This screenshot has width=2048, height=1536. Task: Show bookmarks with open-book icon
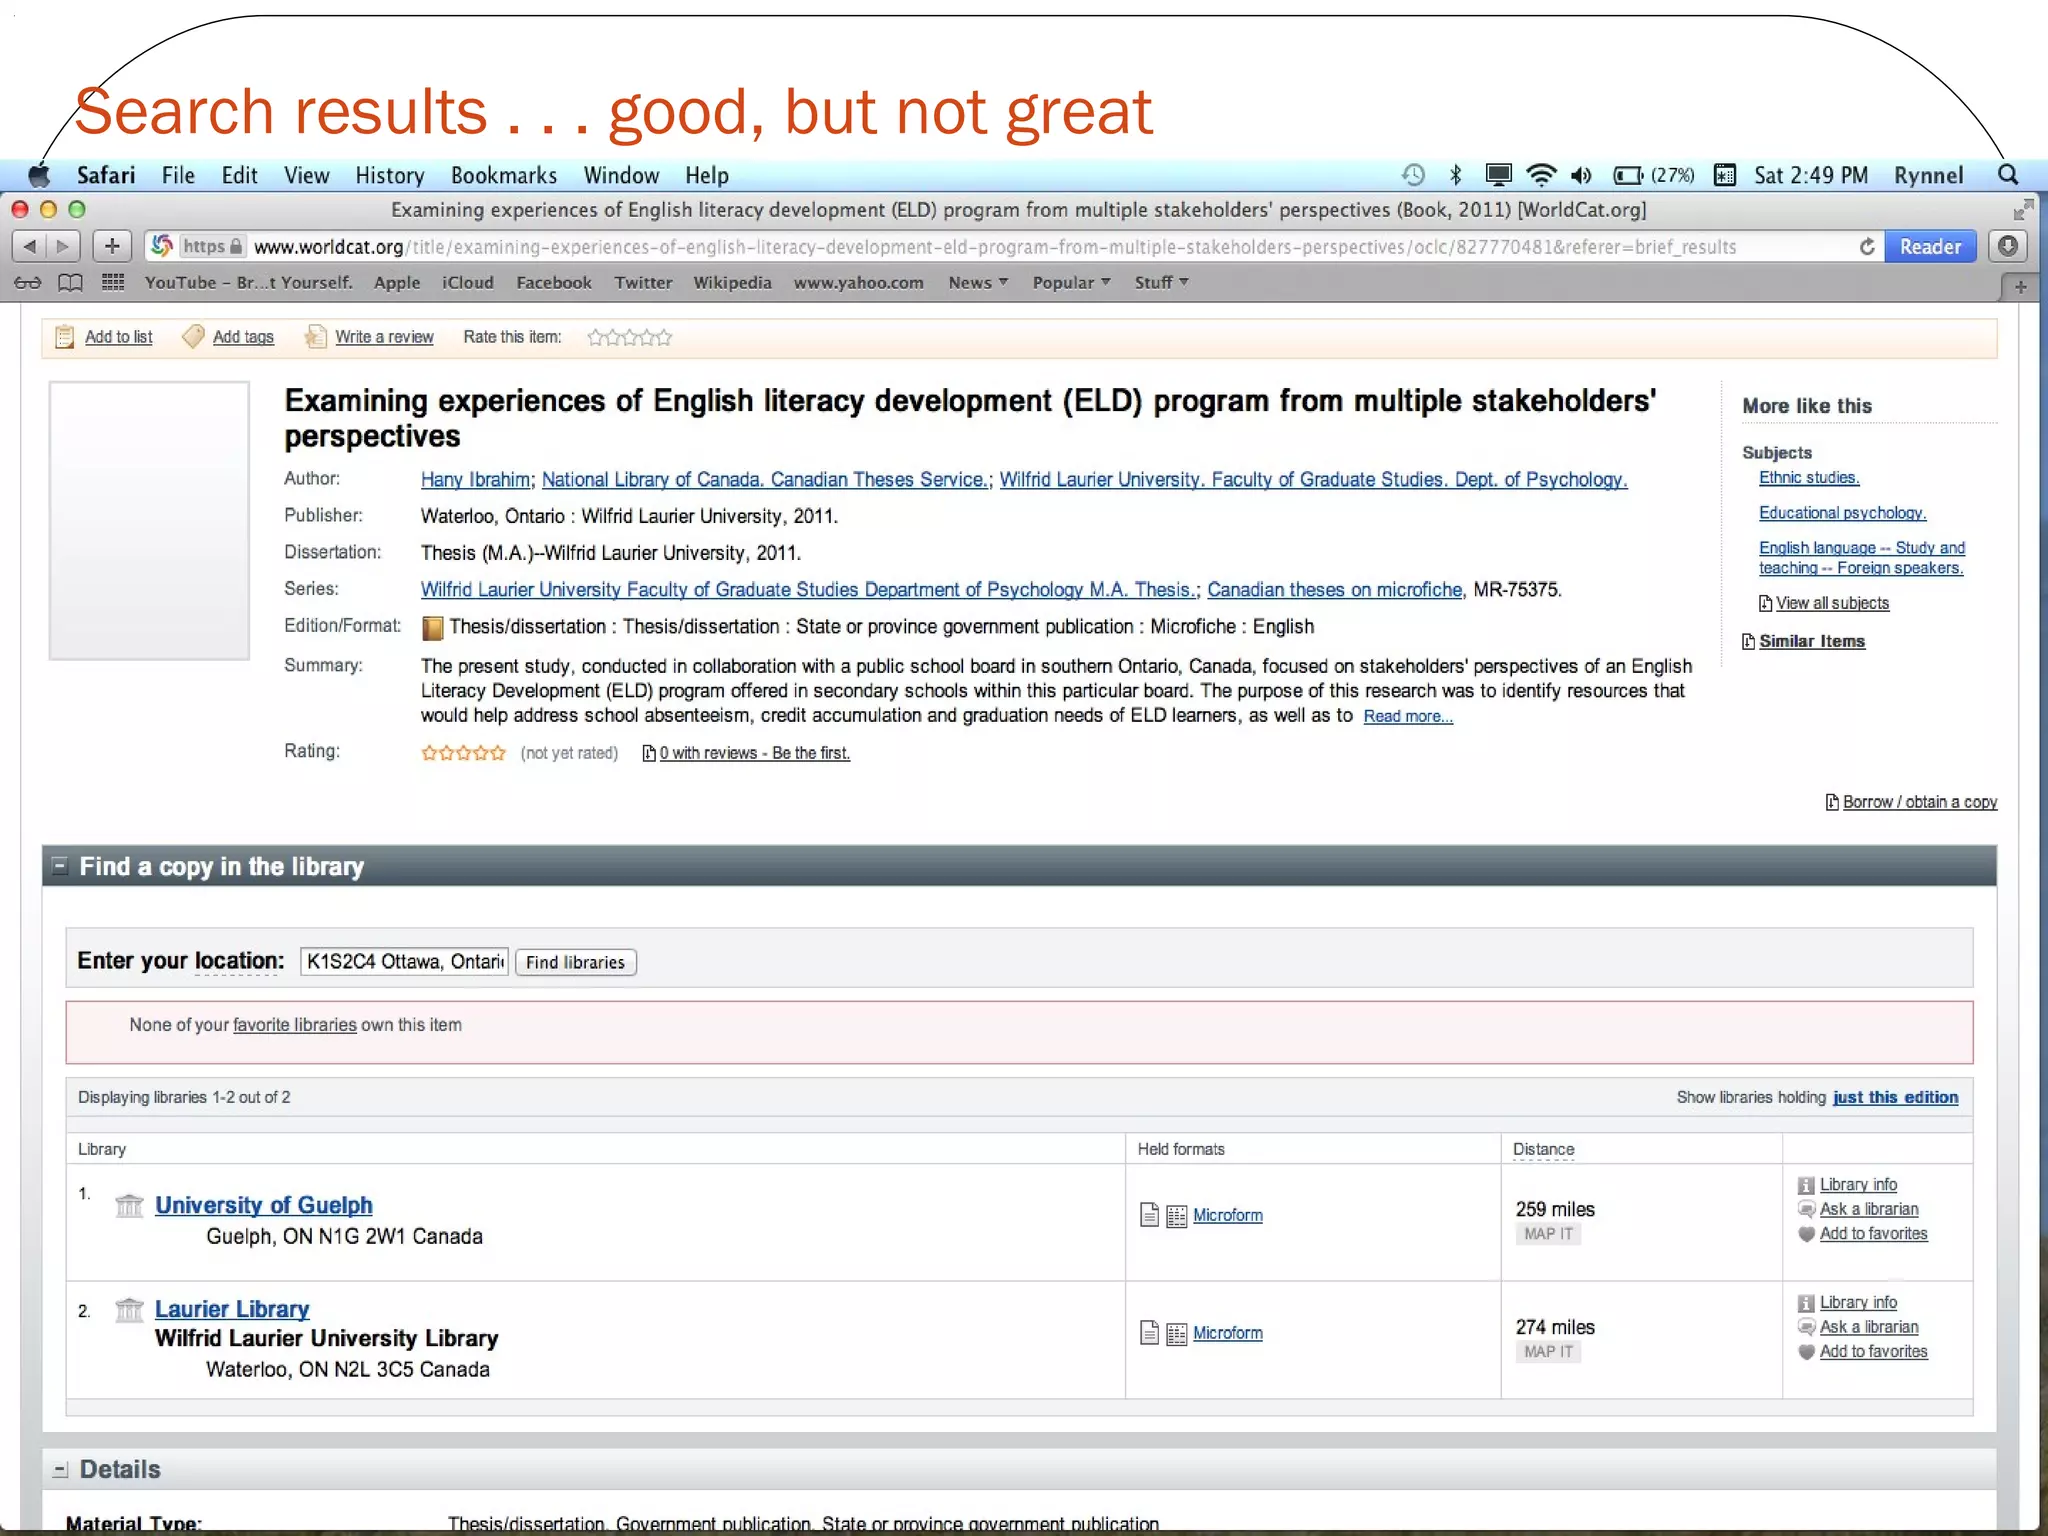[x=70, y=283]
